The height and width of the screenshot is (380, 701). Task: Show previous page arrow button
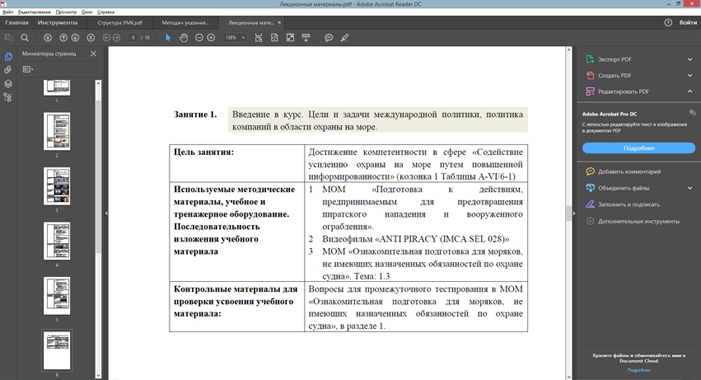[63, 38]
